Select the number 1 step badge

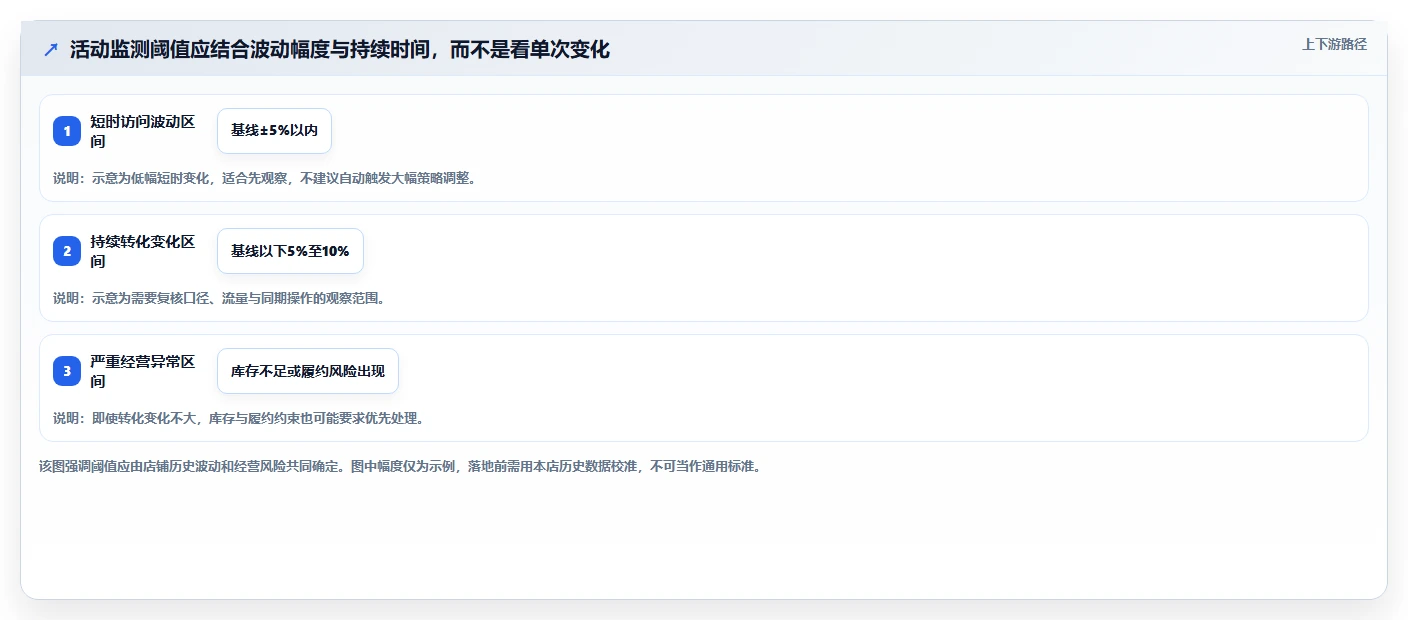67,131
